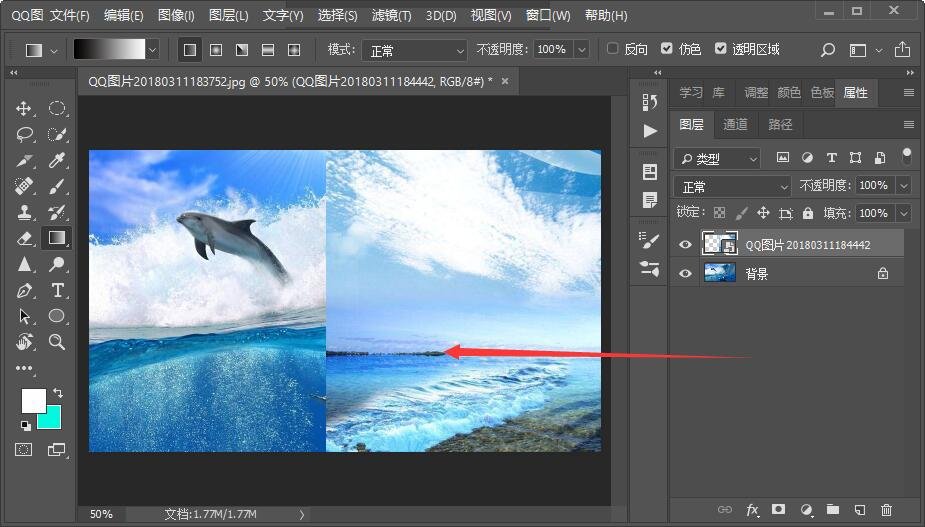
Task: Add a layer mask to selected layer
Action: 779,509
